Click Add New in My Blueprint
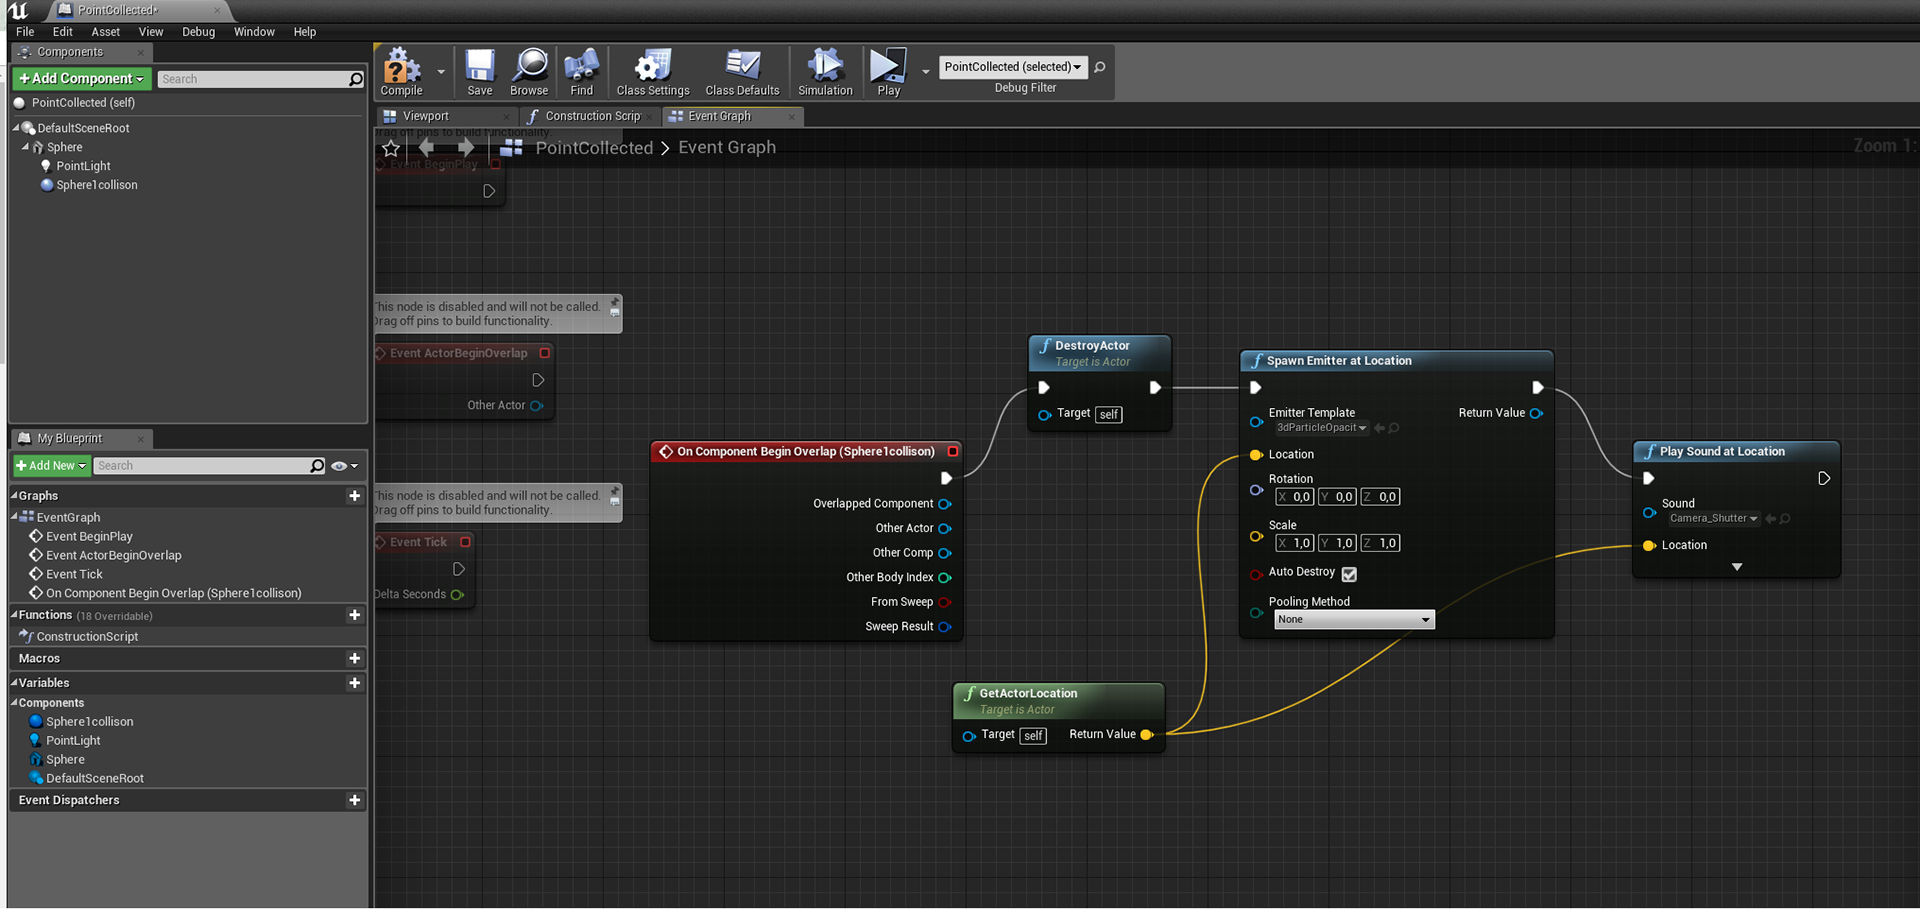This screenshot has width=1920, height=911. [51, 466]
